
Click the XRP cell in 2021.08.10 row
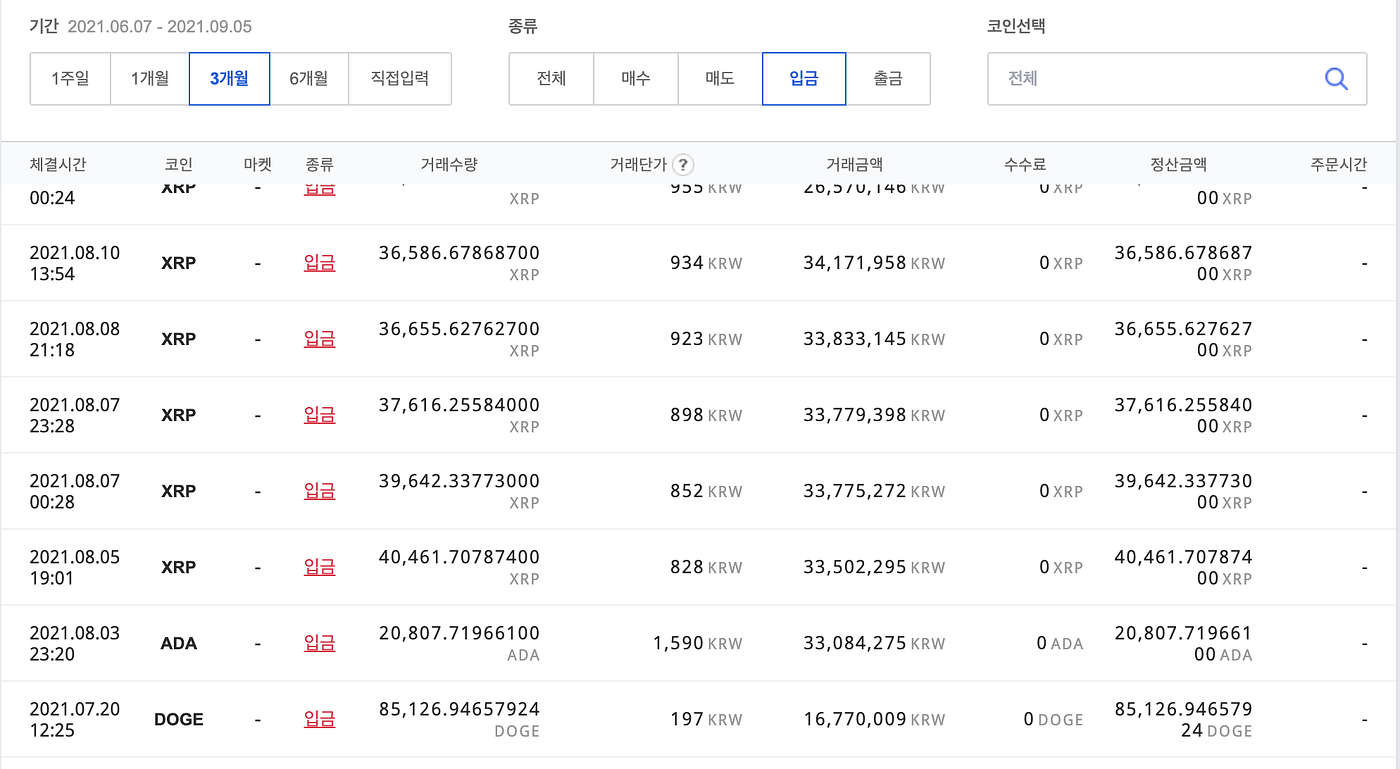tap(179, 263)
